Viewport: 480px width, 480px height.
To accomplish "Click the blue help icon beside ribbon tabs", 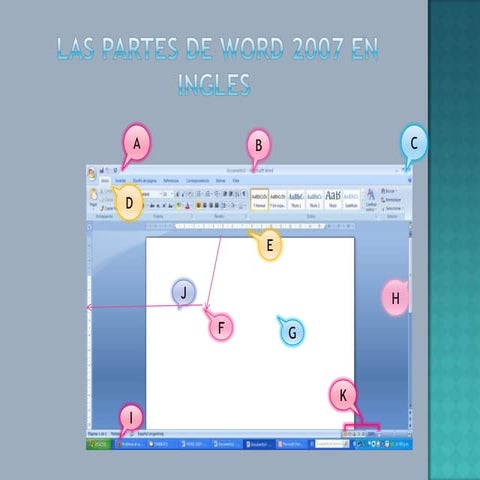I will click(410, 180).
